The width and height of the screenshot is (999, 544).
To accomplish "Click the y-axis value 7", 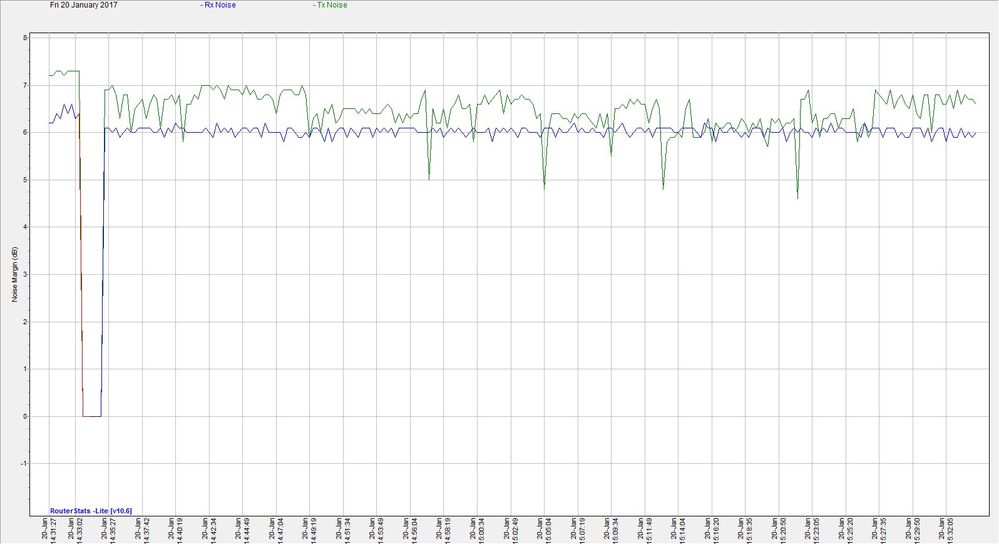I will [25, 85].
